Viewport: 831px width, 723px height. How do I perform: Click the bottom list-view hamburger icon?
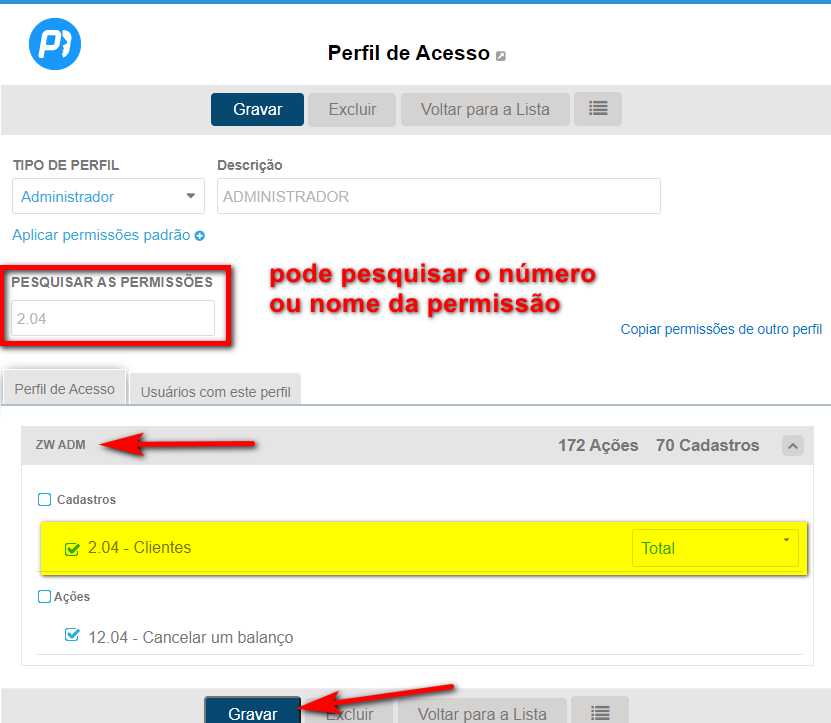tap(600, 712)
